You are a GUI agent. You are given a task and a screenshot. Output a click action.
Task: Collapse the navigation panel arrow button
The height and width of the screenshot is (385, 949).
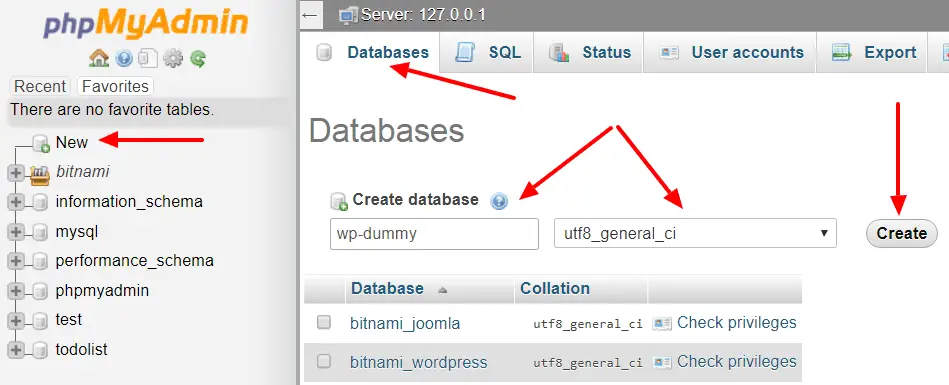[310, 15]
